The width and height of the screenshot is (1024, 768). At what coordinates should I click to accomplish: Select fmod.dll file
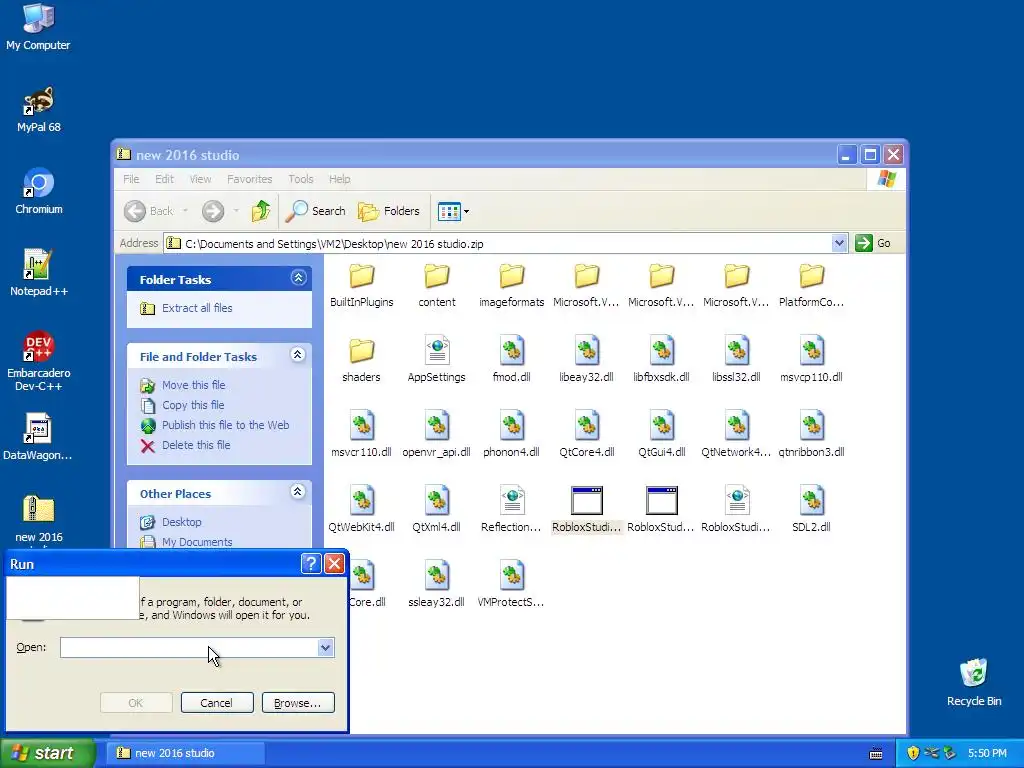click(511, 360)
